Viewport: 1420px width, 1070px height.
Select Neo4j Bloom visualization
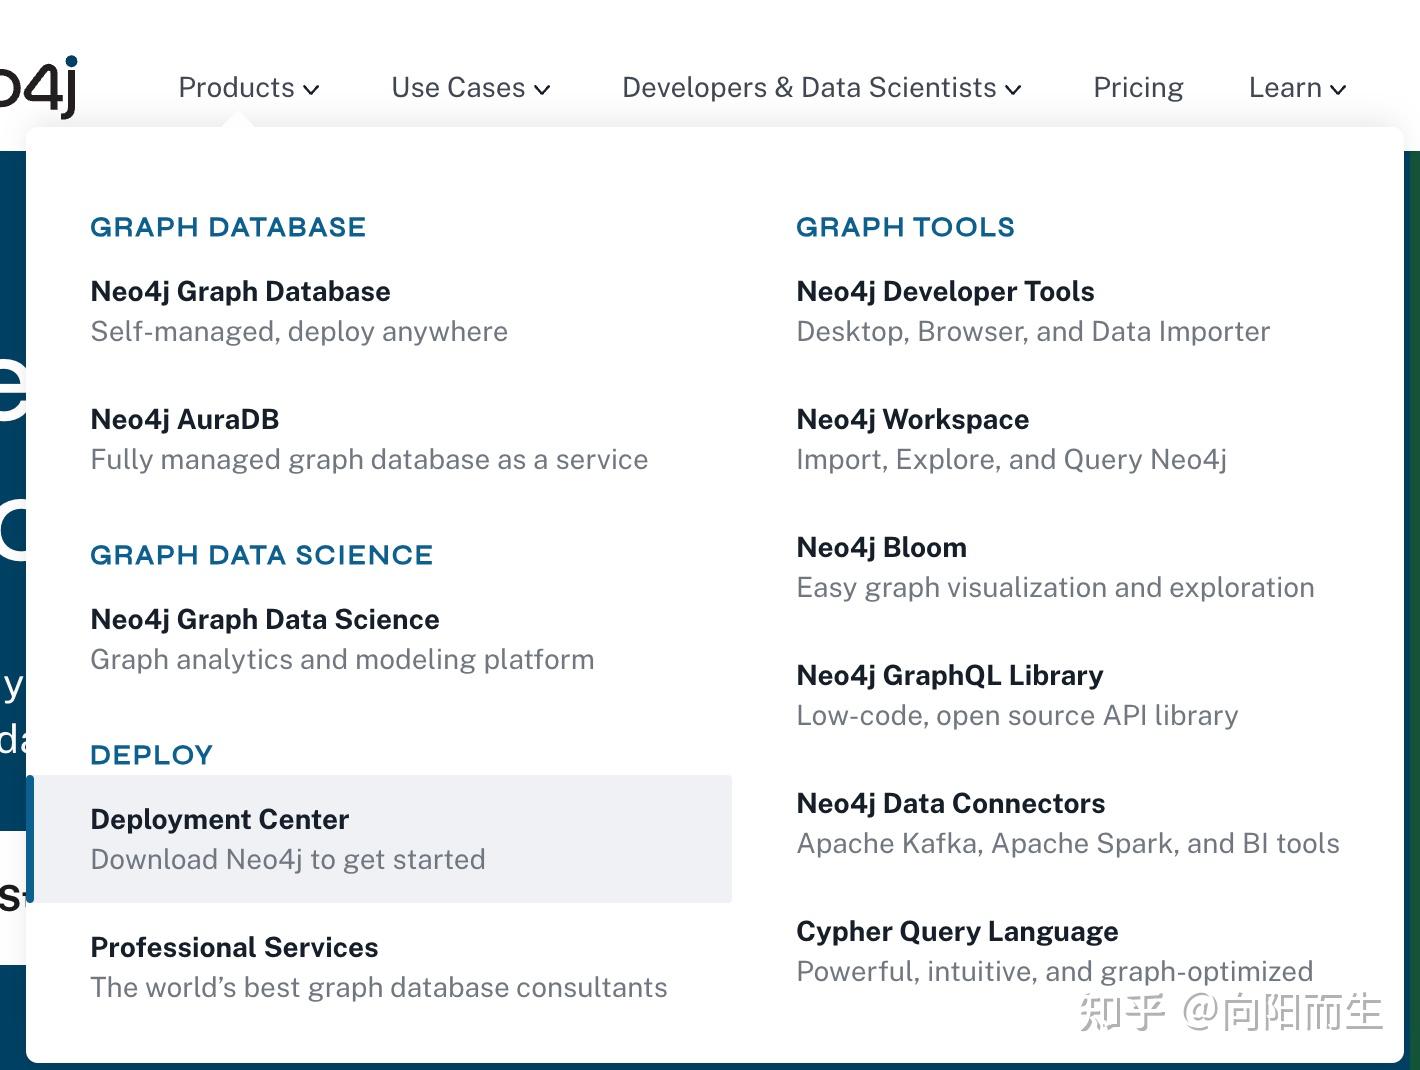pyautogui.click(x=881, y=548)
